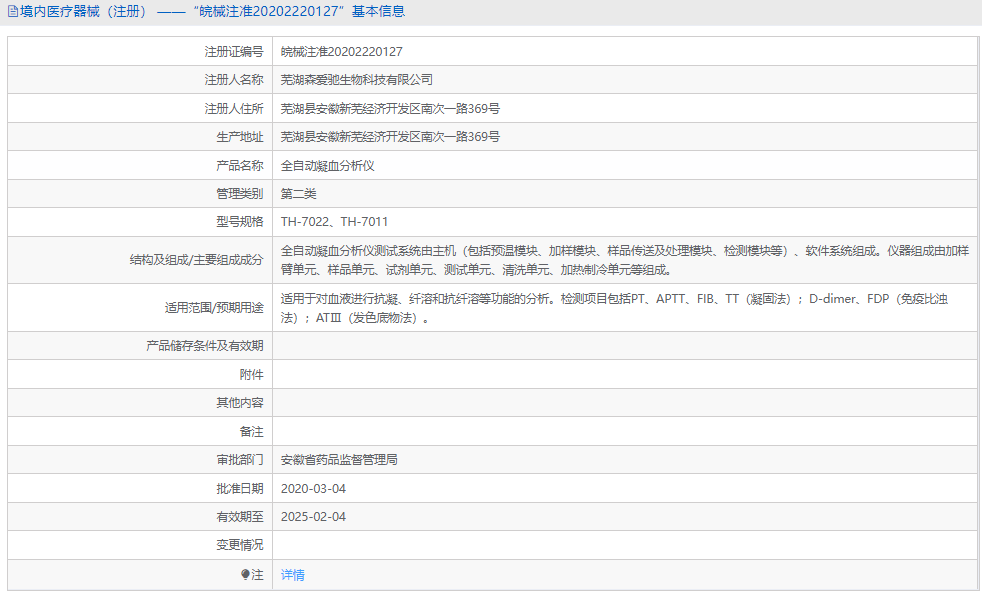Click the 其他内容 label cell

coord(140,403)
